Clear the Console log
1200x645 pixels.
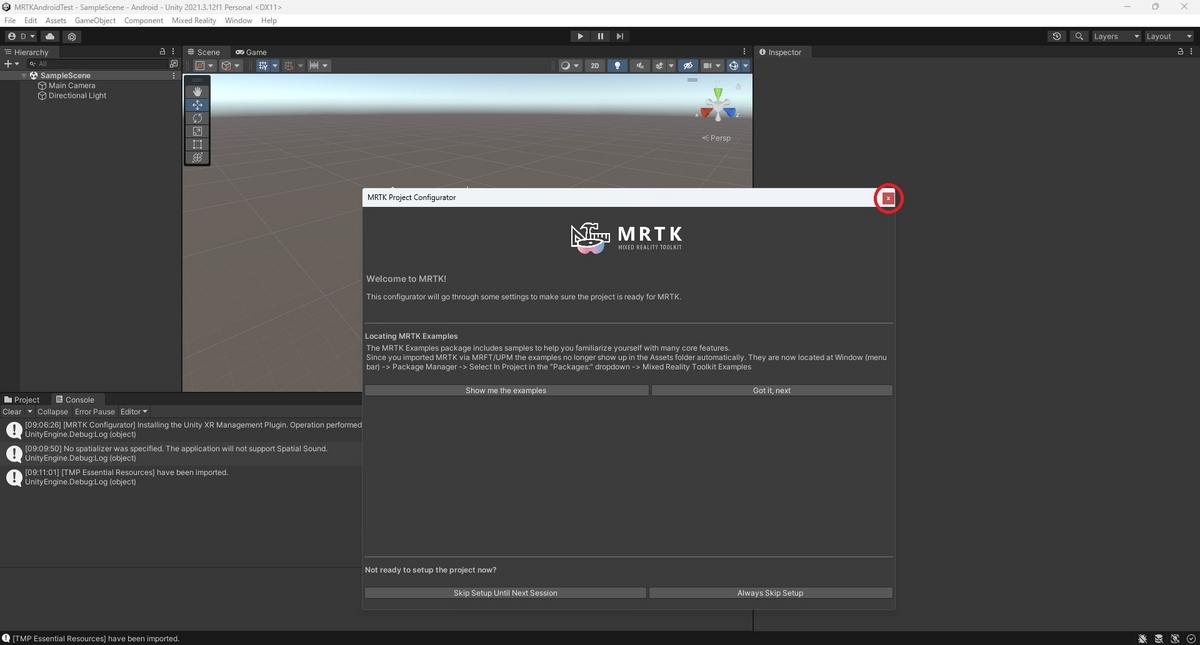(x=12, y=412)
